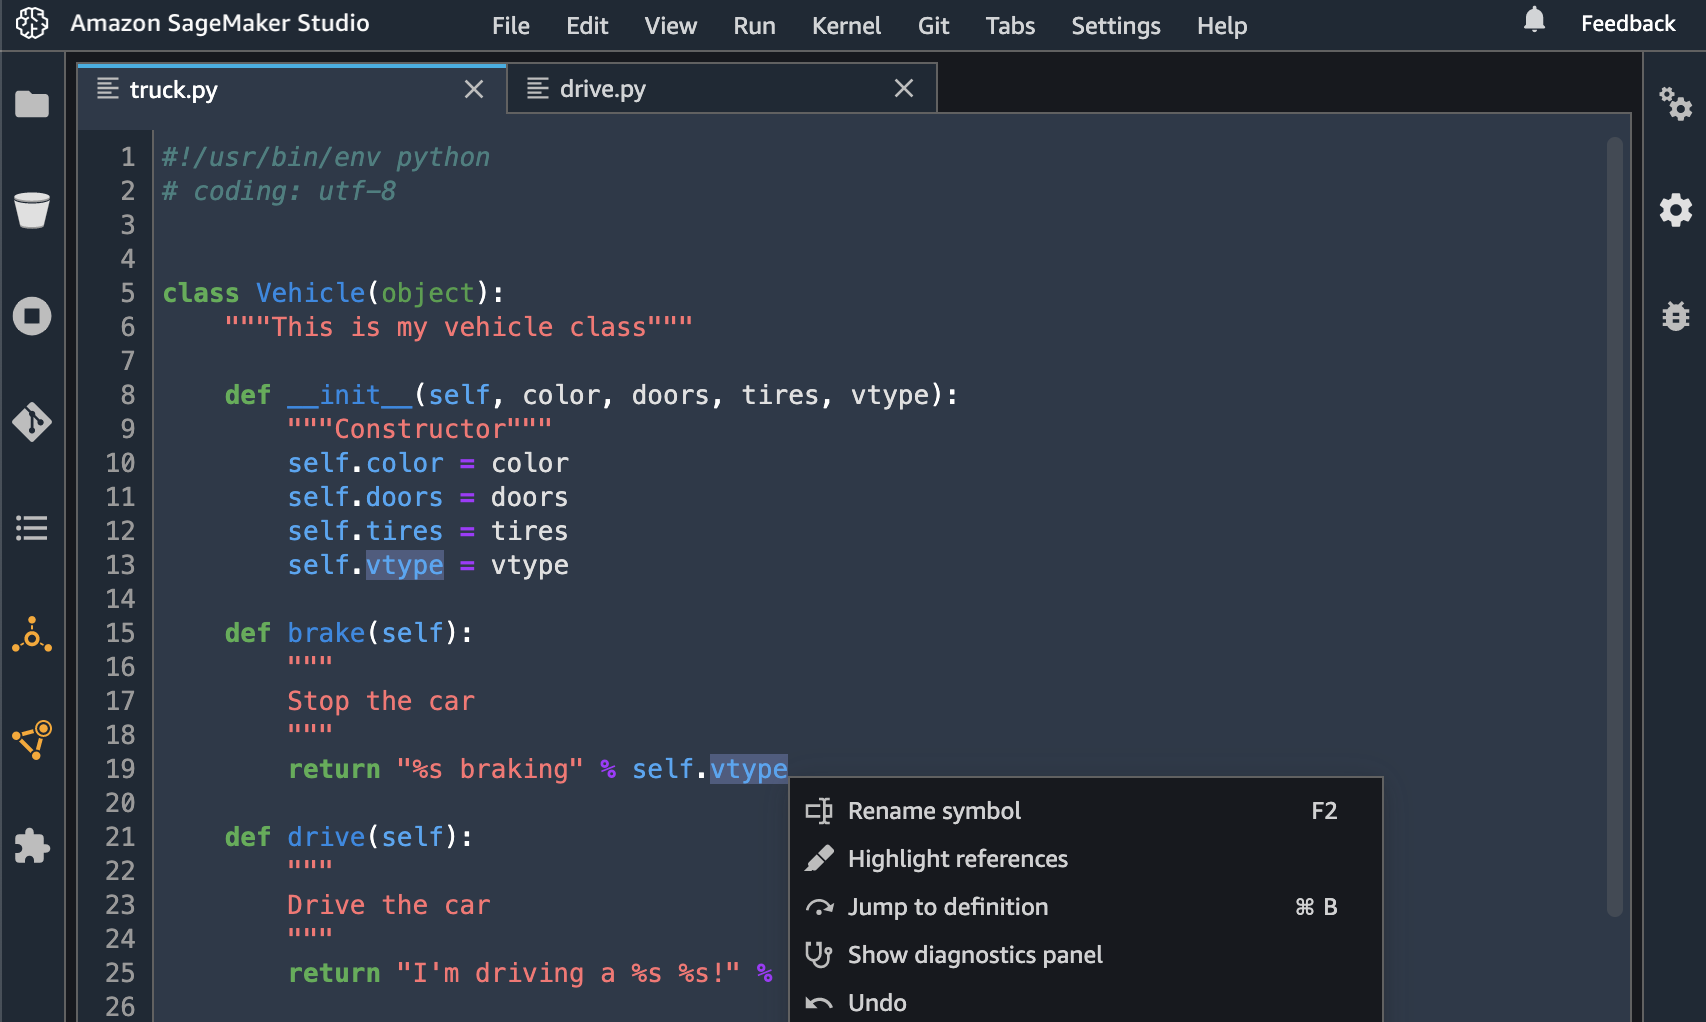
Task: Click the brake method name
Action: (326, 633)
